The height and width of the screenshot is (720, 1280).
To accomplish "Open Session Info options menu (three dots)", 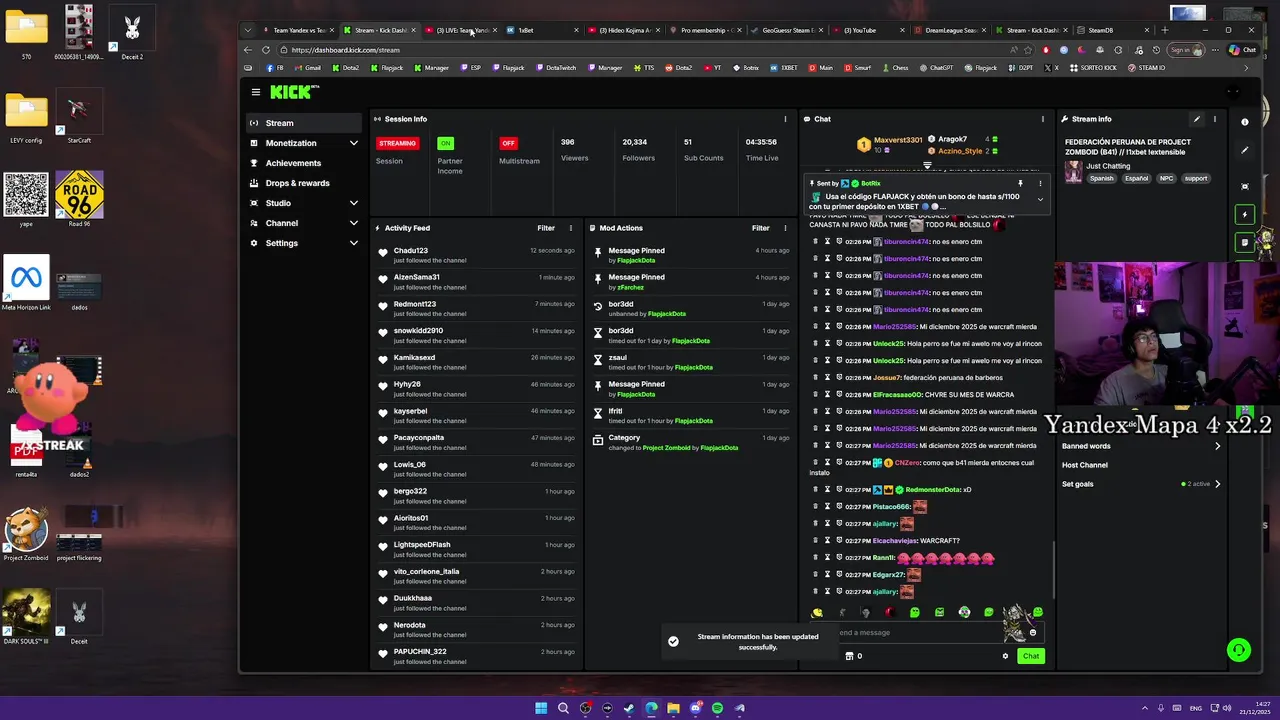I will click(785, 119).
